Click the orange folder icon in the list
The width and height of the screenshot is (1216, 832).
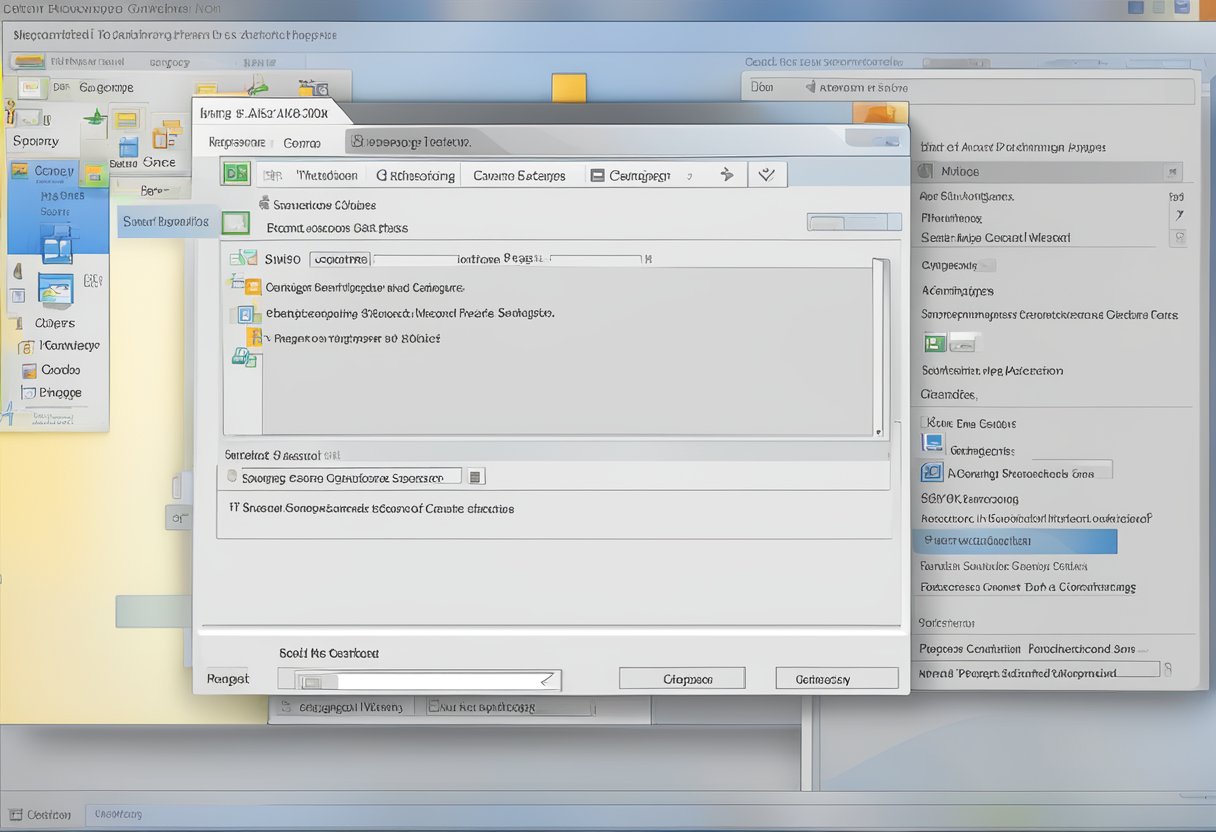[x=252, y=287]
